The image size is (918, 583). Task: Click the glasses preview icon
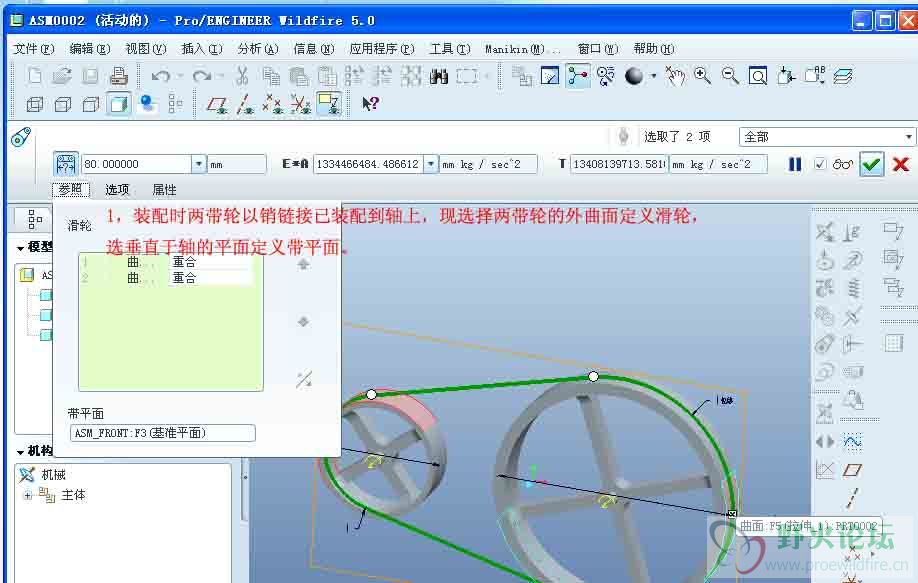(x=842, y=164)
